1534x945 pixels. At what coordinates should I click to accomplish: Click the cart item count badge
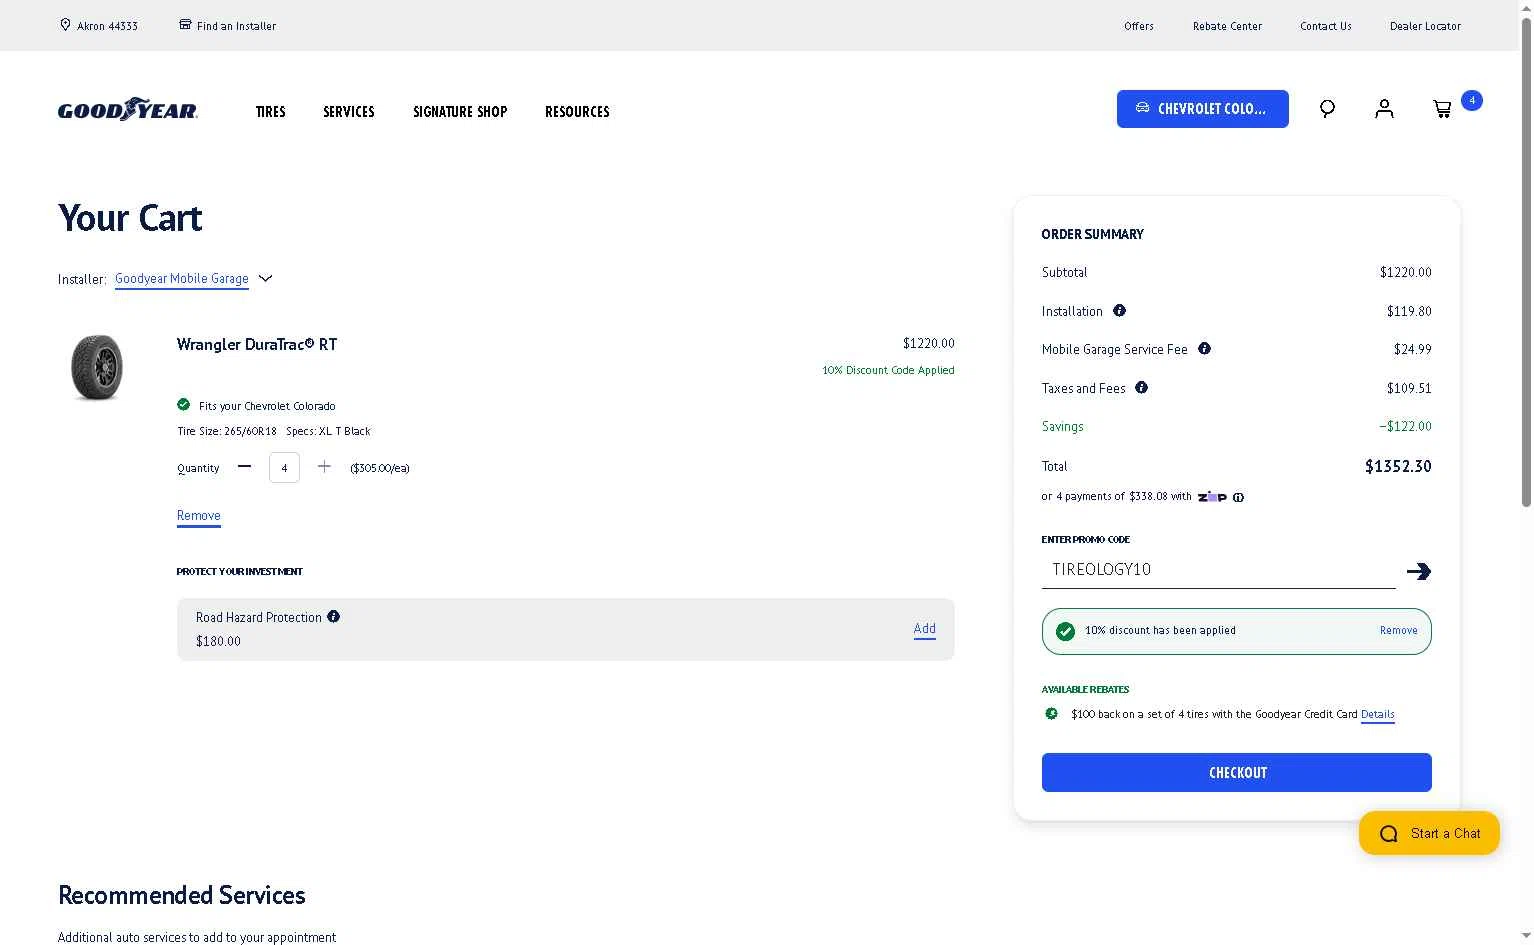click(1471, 100)
